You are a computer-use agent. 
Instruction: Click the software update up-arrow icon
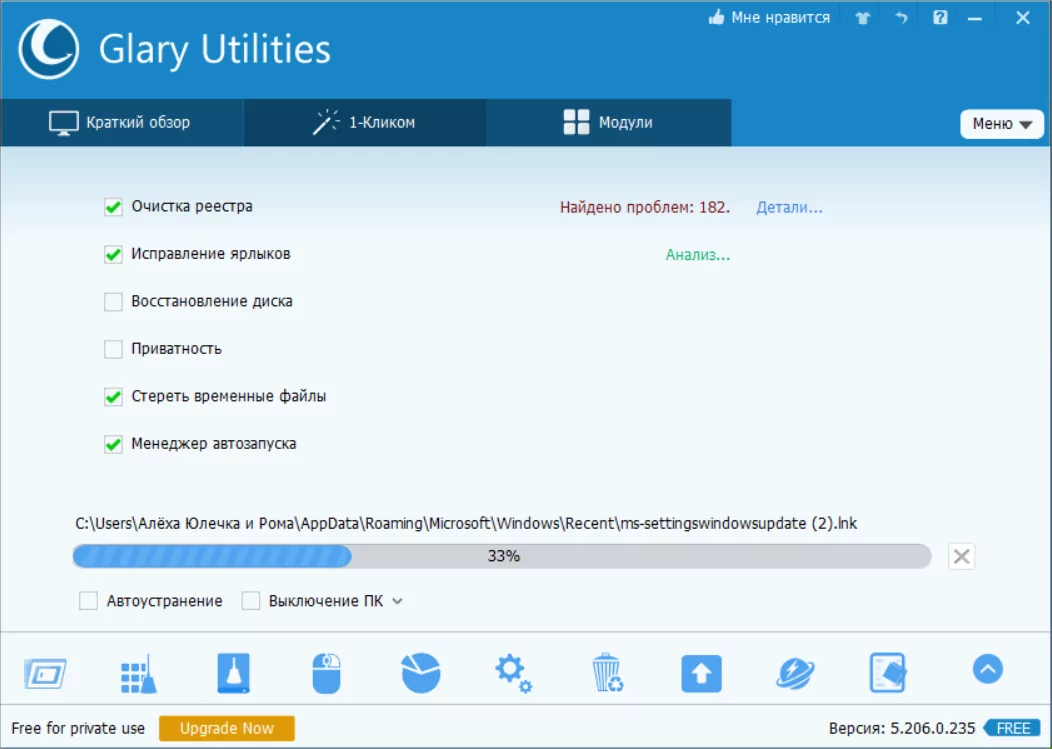[x=701, y=673]
